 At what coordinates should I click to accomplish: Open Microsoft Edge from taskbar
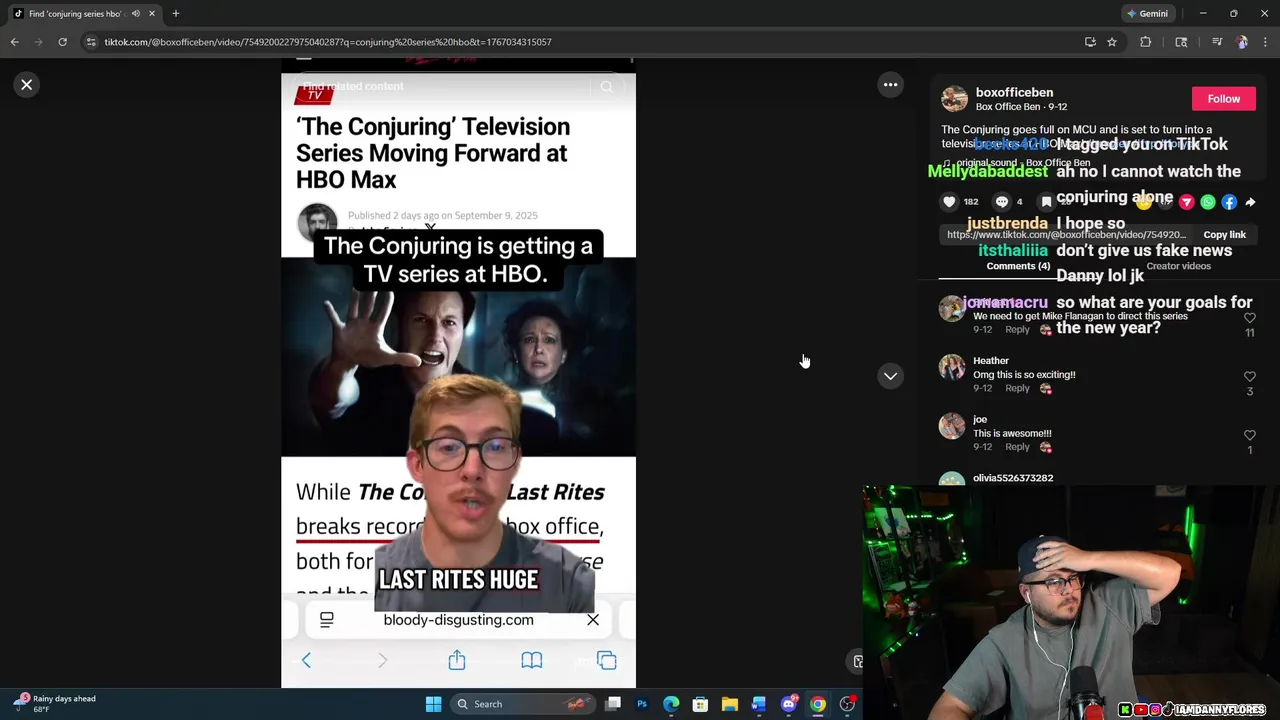click(x=671, y=704)
